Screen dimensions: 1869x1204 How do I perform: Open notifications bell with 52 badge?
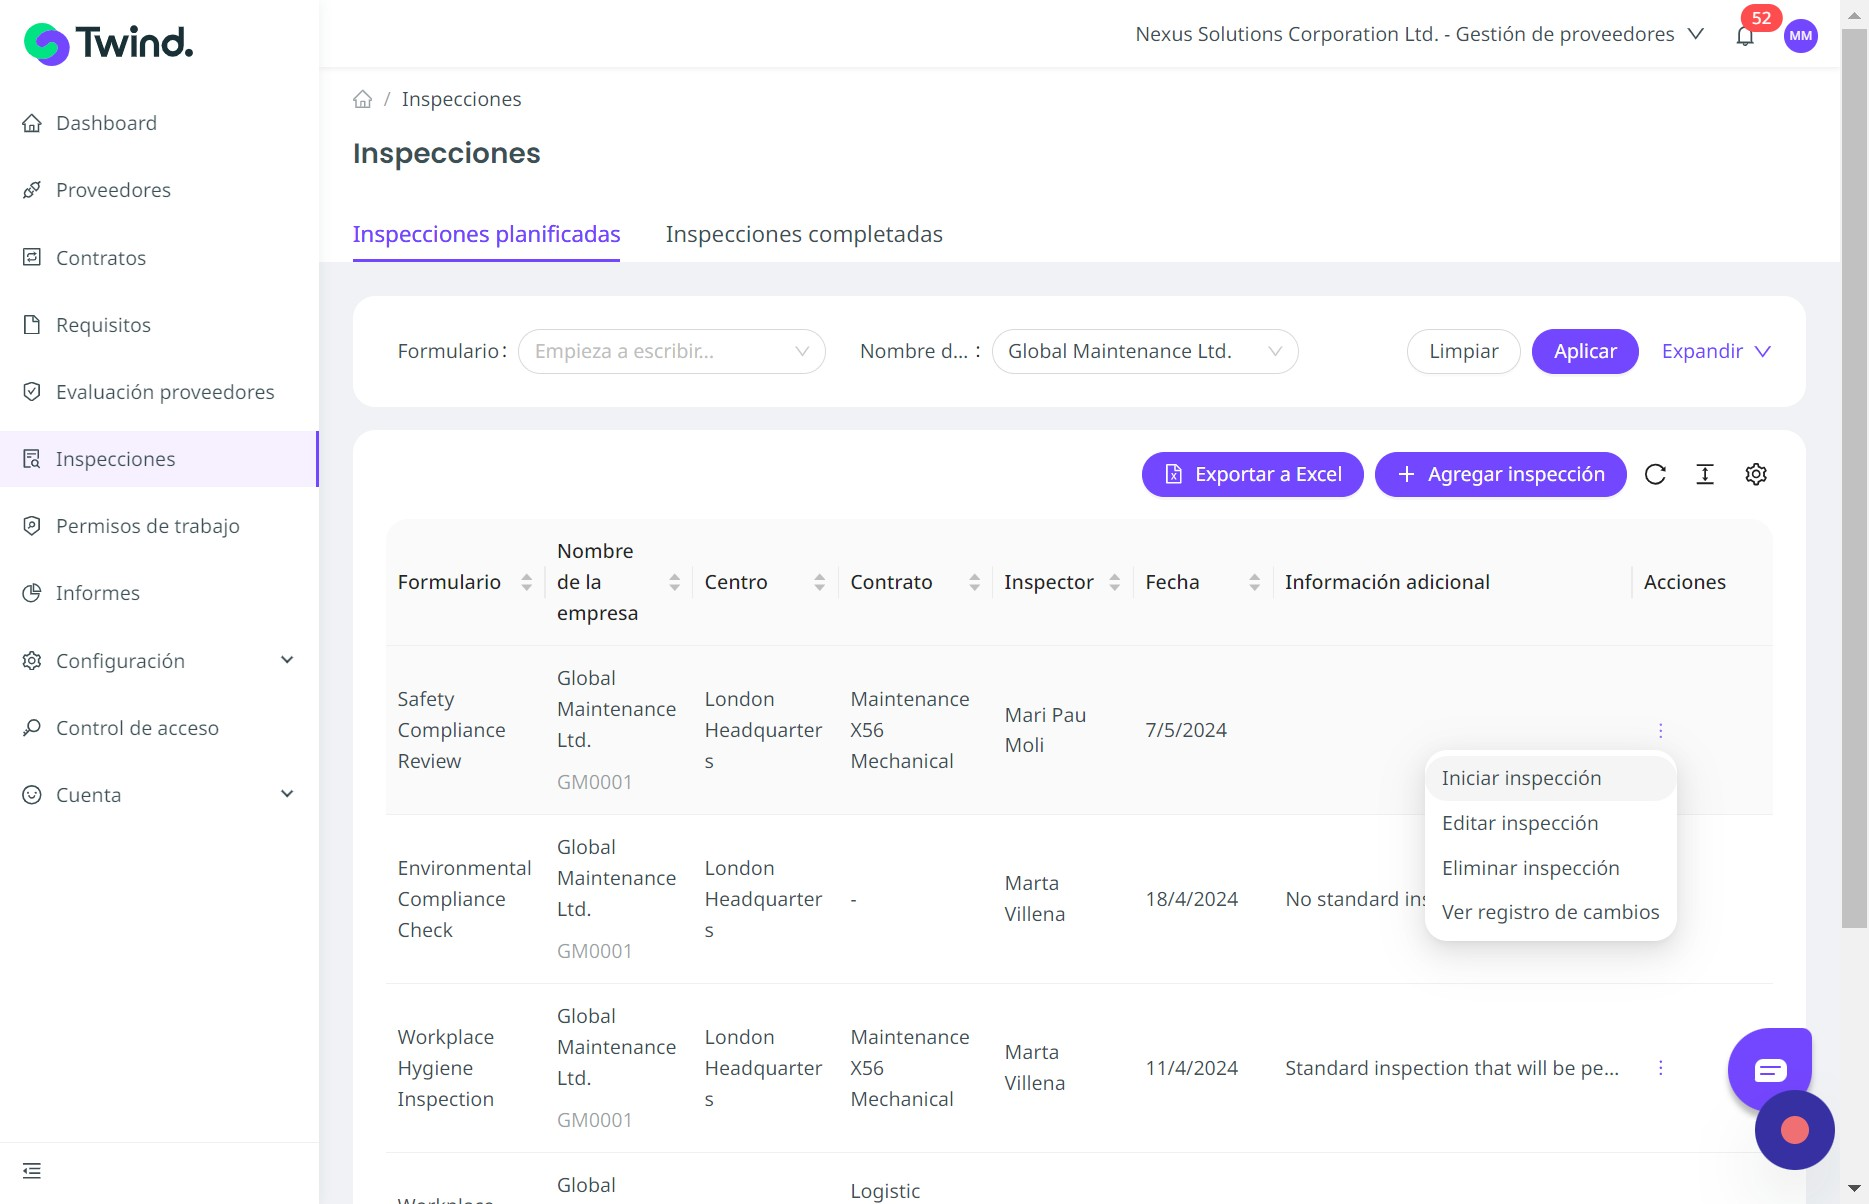click(1745, 36)
